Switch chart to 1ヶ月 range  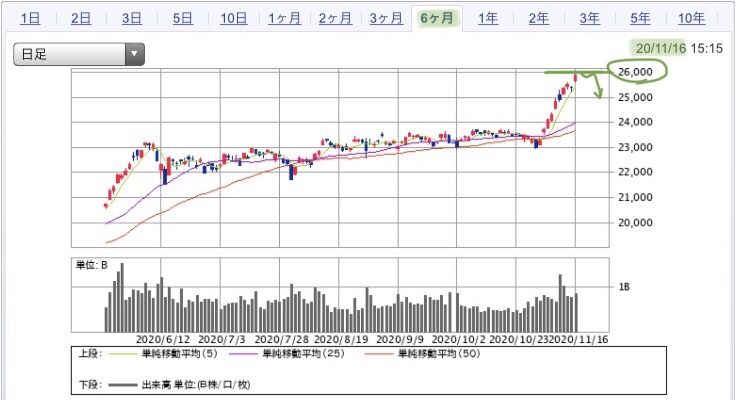coord(284,18)
